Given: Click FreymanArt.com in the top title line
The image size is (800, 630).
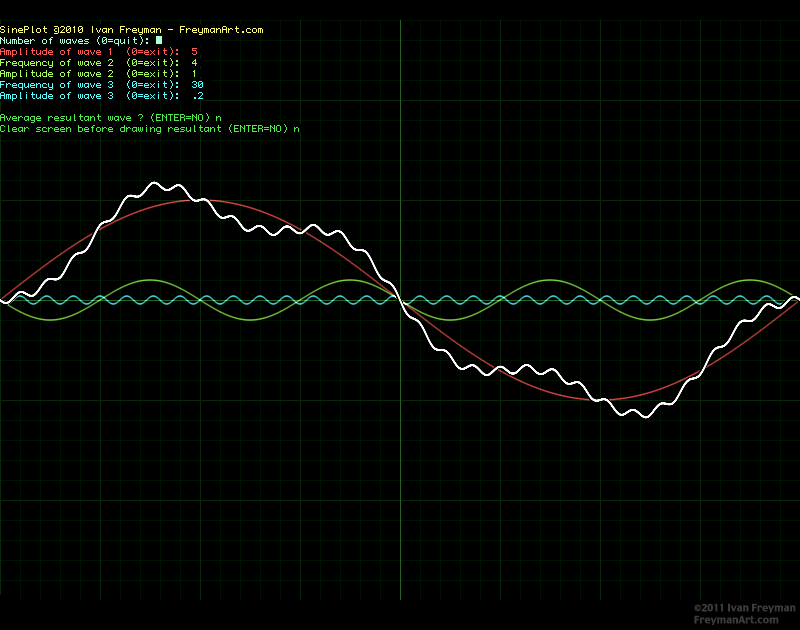Looking at the screenshot, I should click(x=220, y=30).
